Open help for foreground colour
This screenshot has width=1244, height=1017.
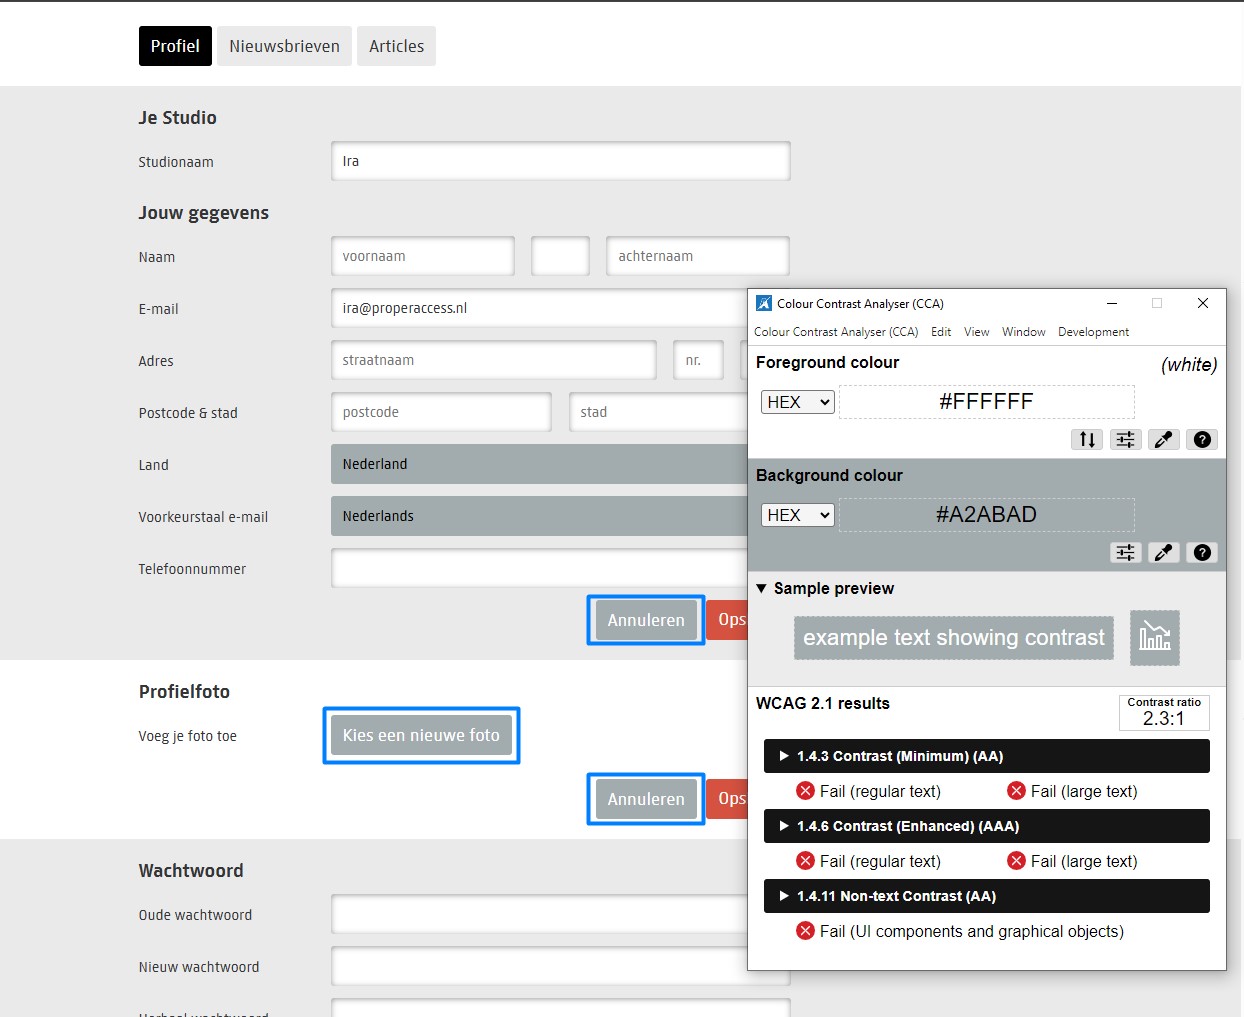1202,439
